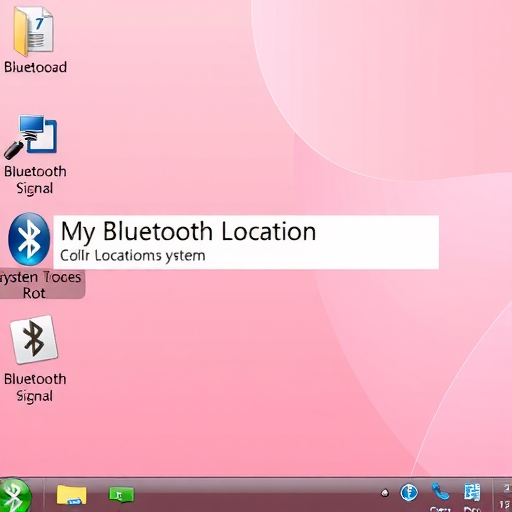
Task: Open the white-square Bluetooth Signal icon
Action: pyautogui.click(x=34, y=339)
